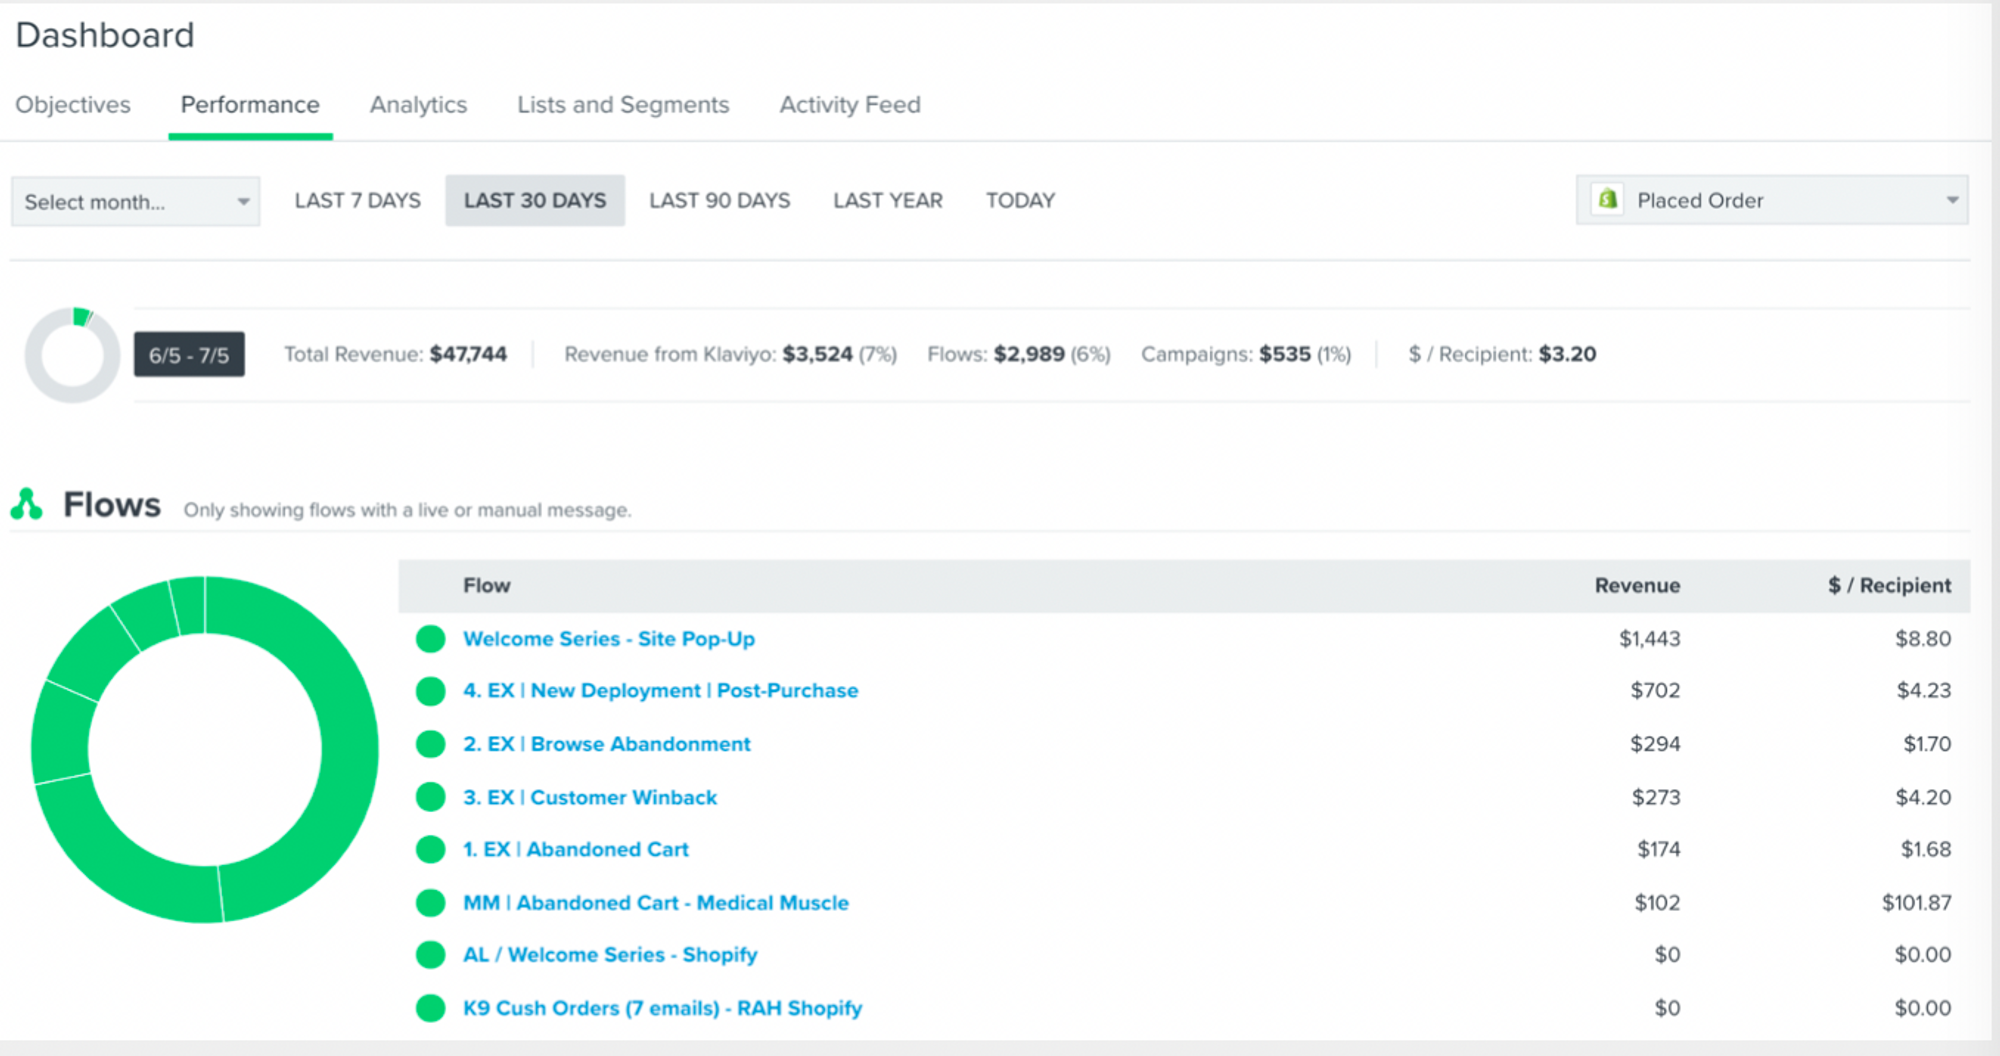Open the 1. EX | Abandoned Cart flow link
The width and height of the screenshot is (2000, 1056).
click(x=575, y=849)
